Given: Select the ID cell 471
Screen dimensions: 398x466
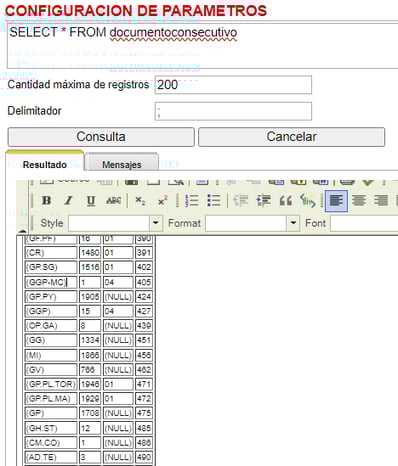Looking at the screenshot, I should click(144, 384).
